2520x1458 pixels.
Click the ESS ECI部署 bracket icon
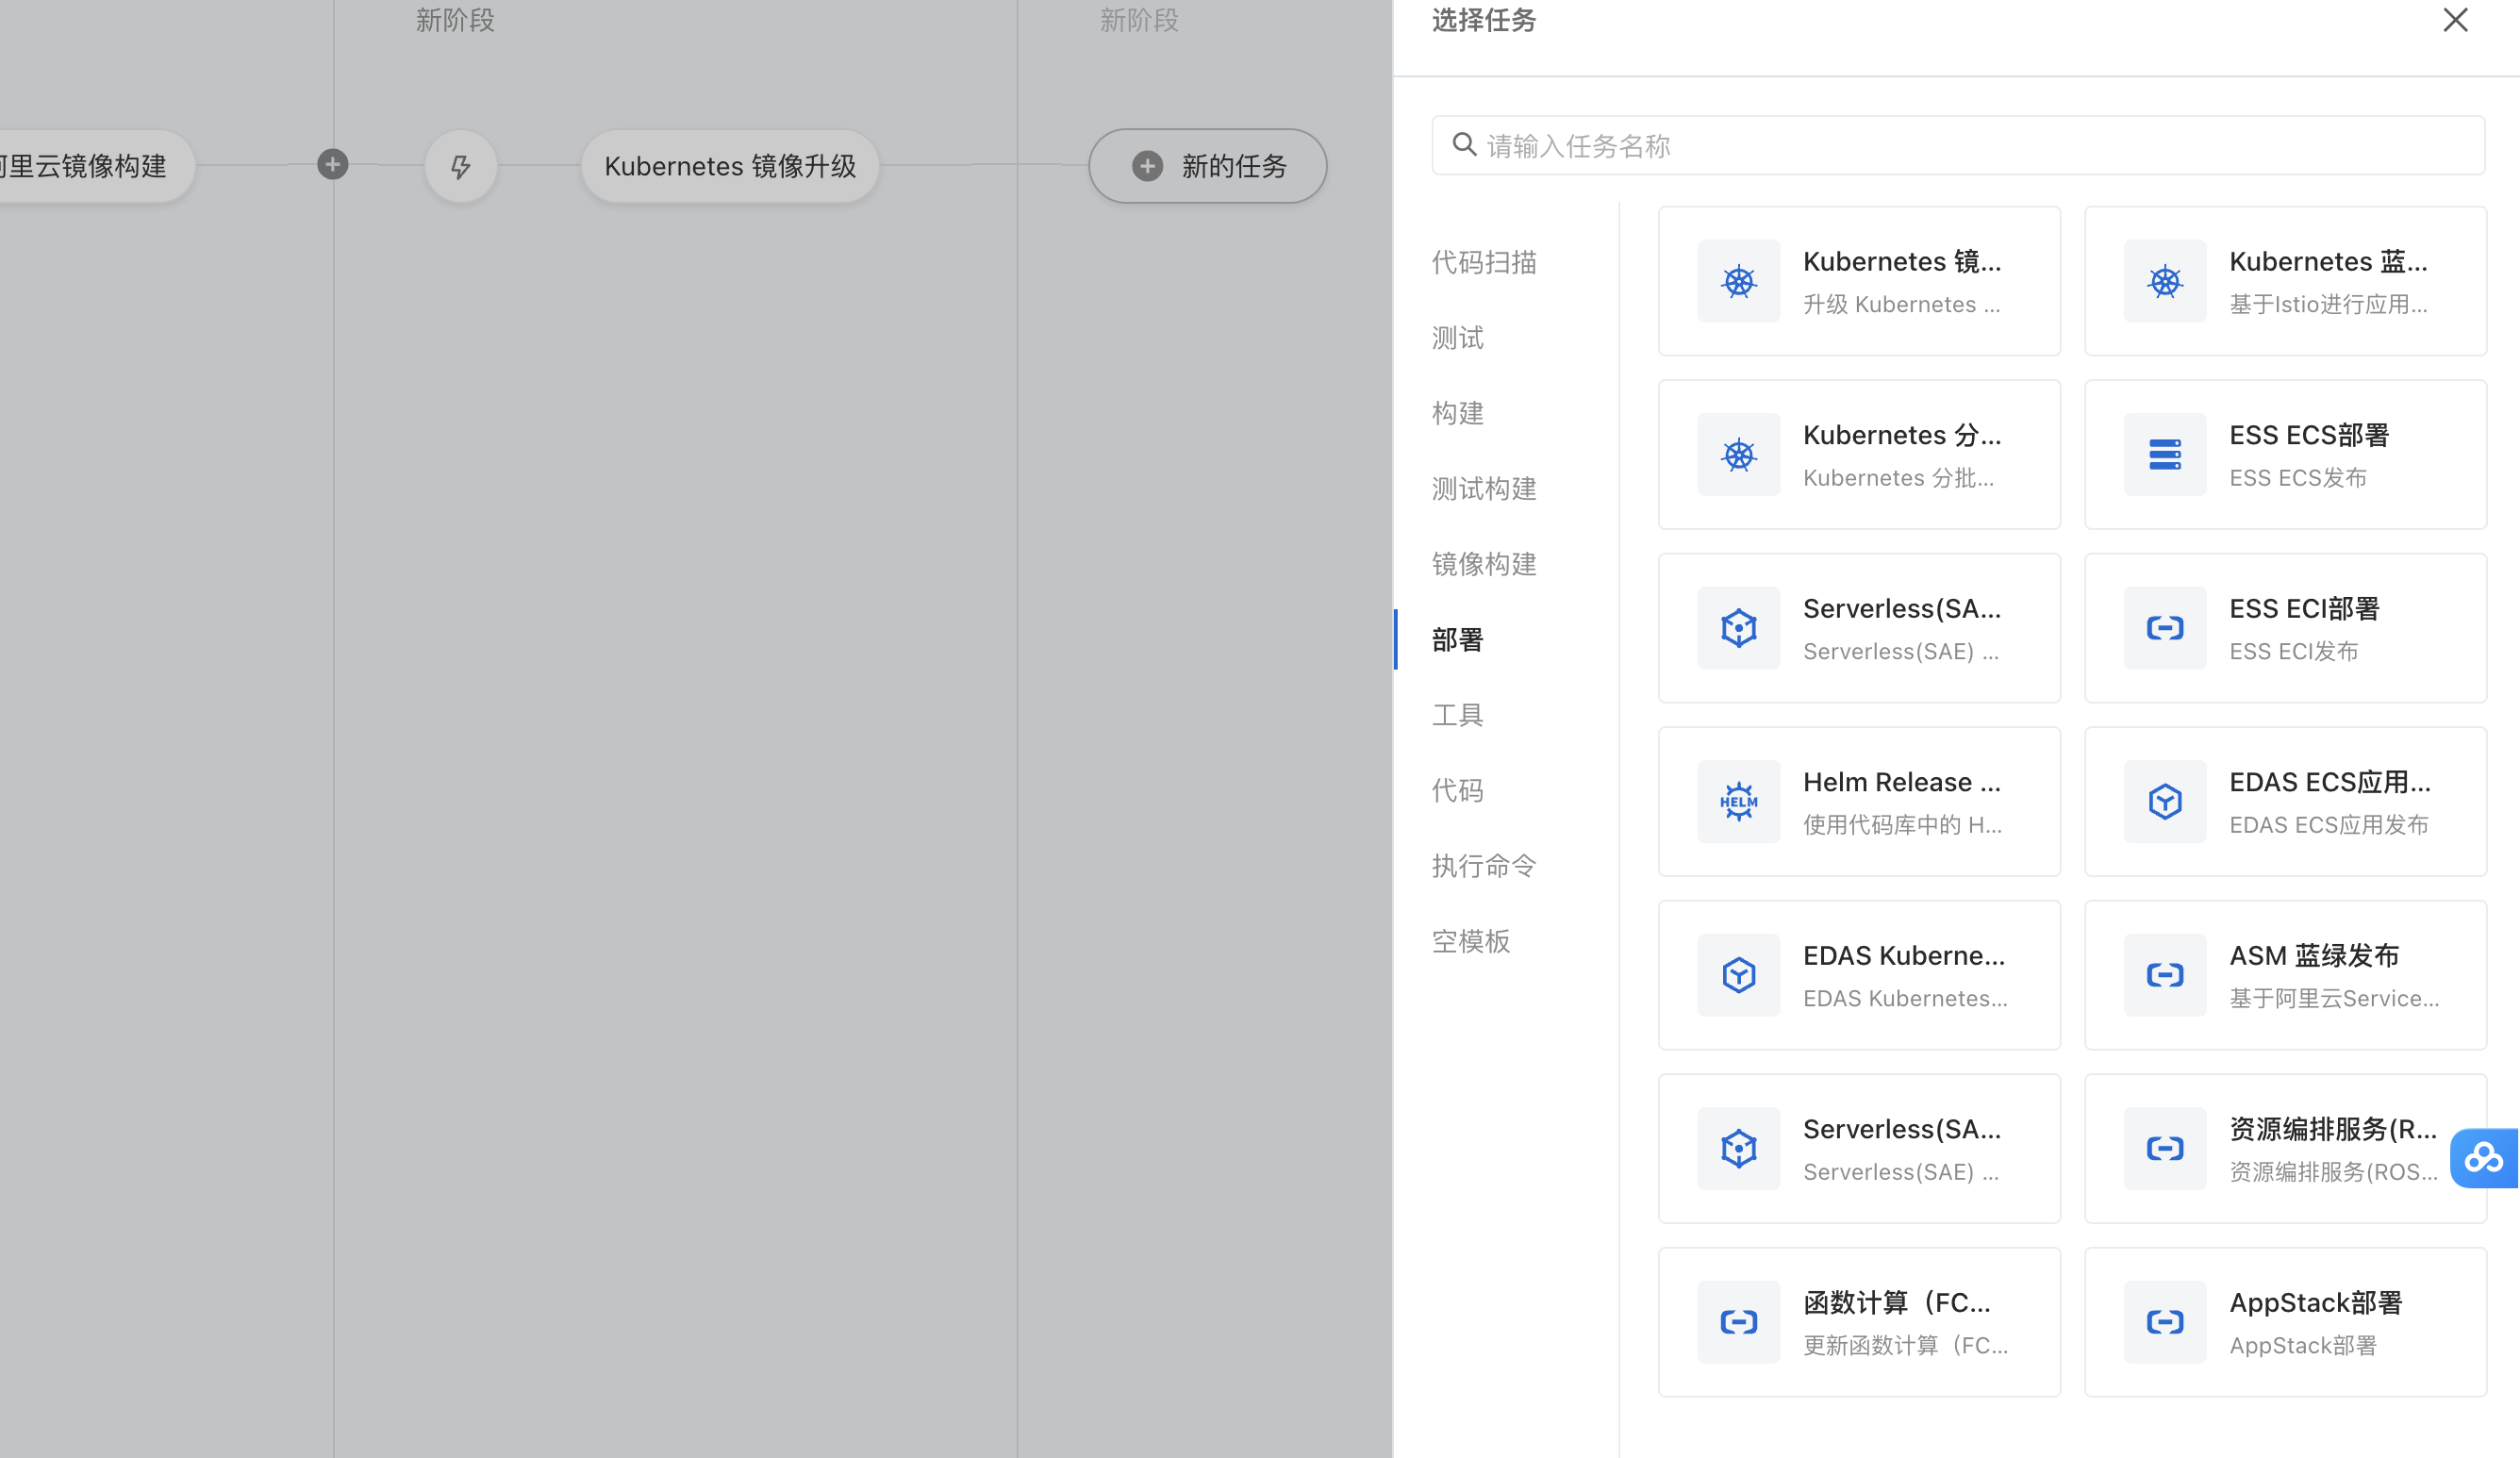(2164, 628)
